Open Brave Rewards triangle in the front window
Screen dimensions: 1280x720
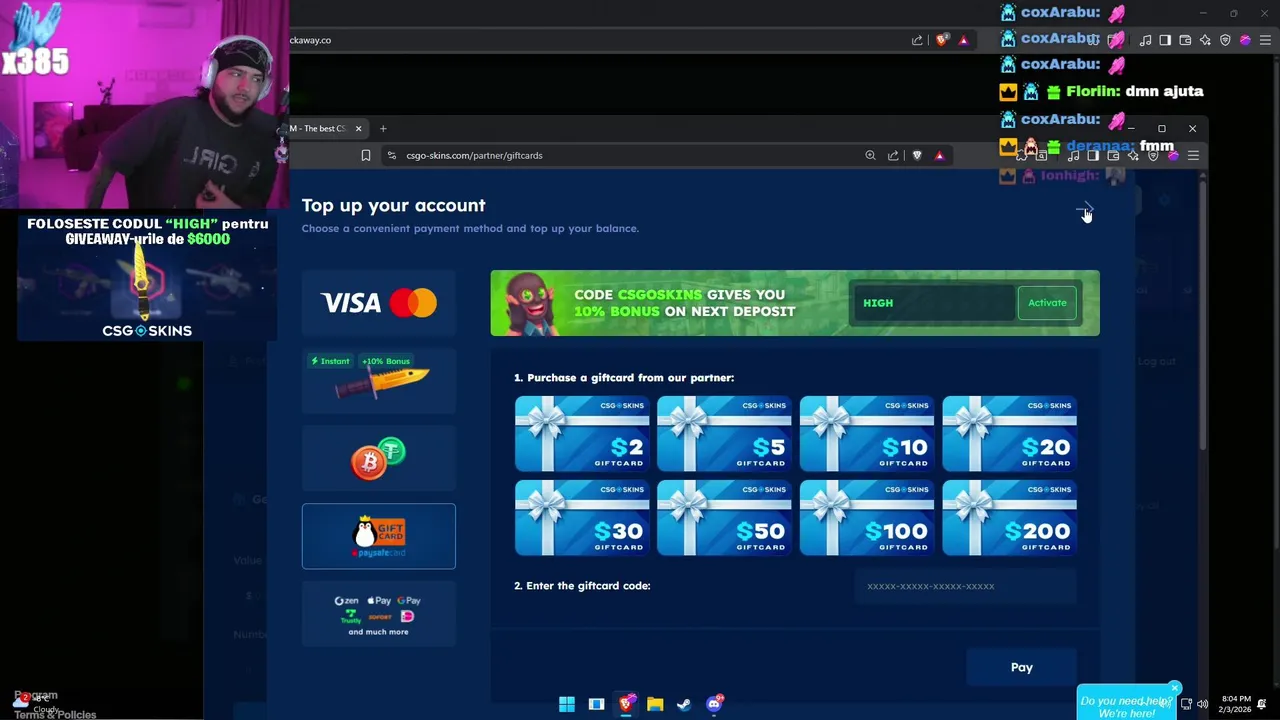[939, 155]
